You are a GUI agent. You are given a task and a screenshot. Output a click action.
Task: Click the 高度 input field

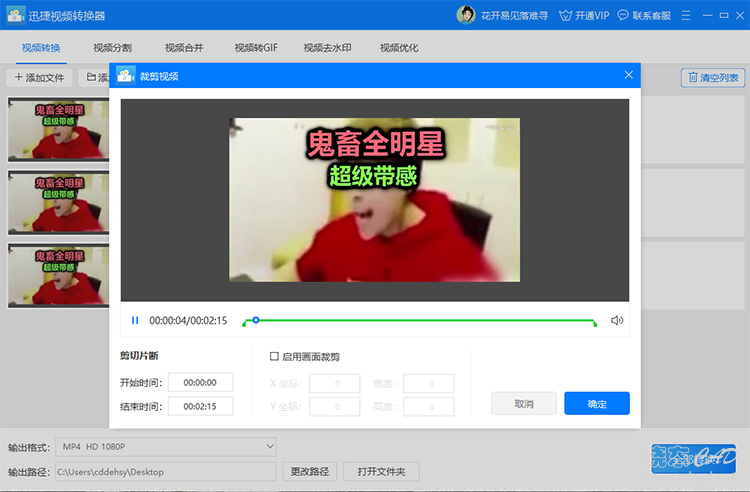(x=429, y=407)
